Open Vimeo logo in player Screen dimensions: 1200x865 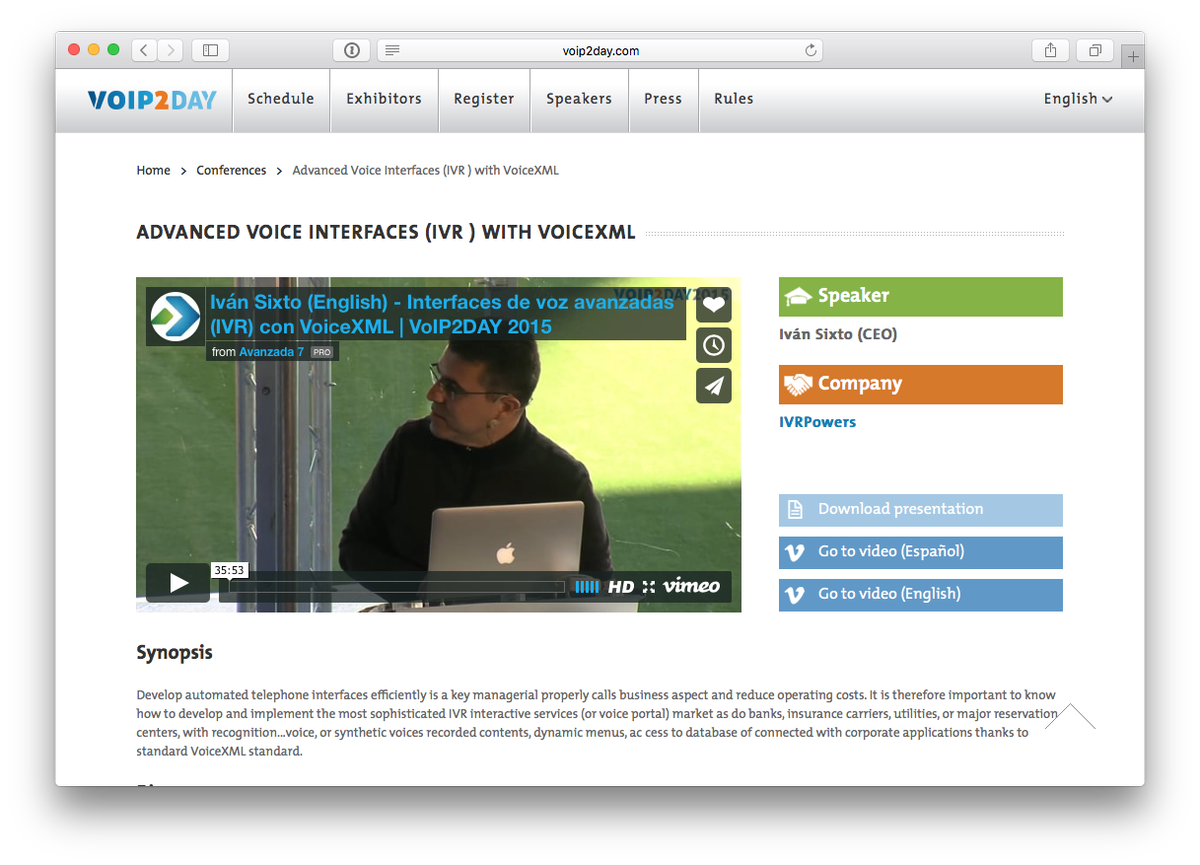pos(691,586)
